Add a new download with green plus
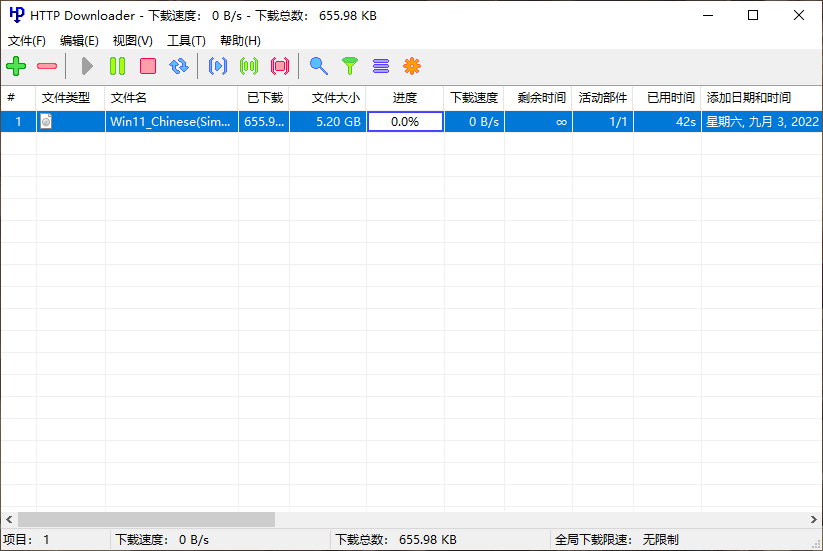823x551 pixels. pyautogui.click(x=16, y=66)
